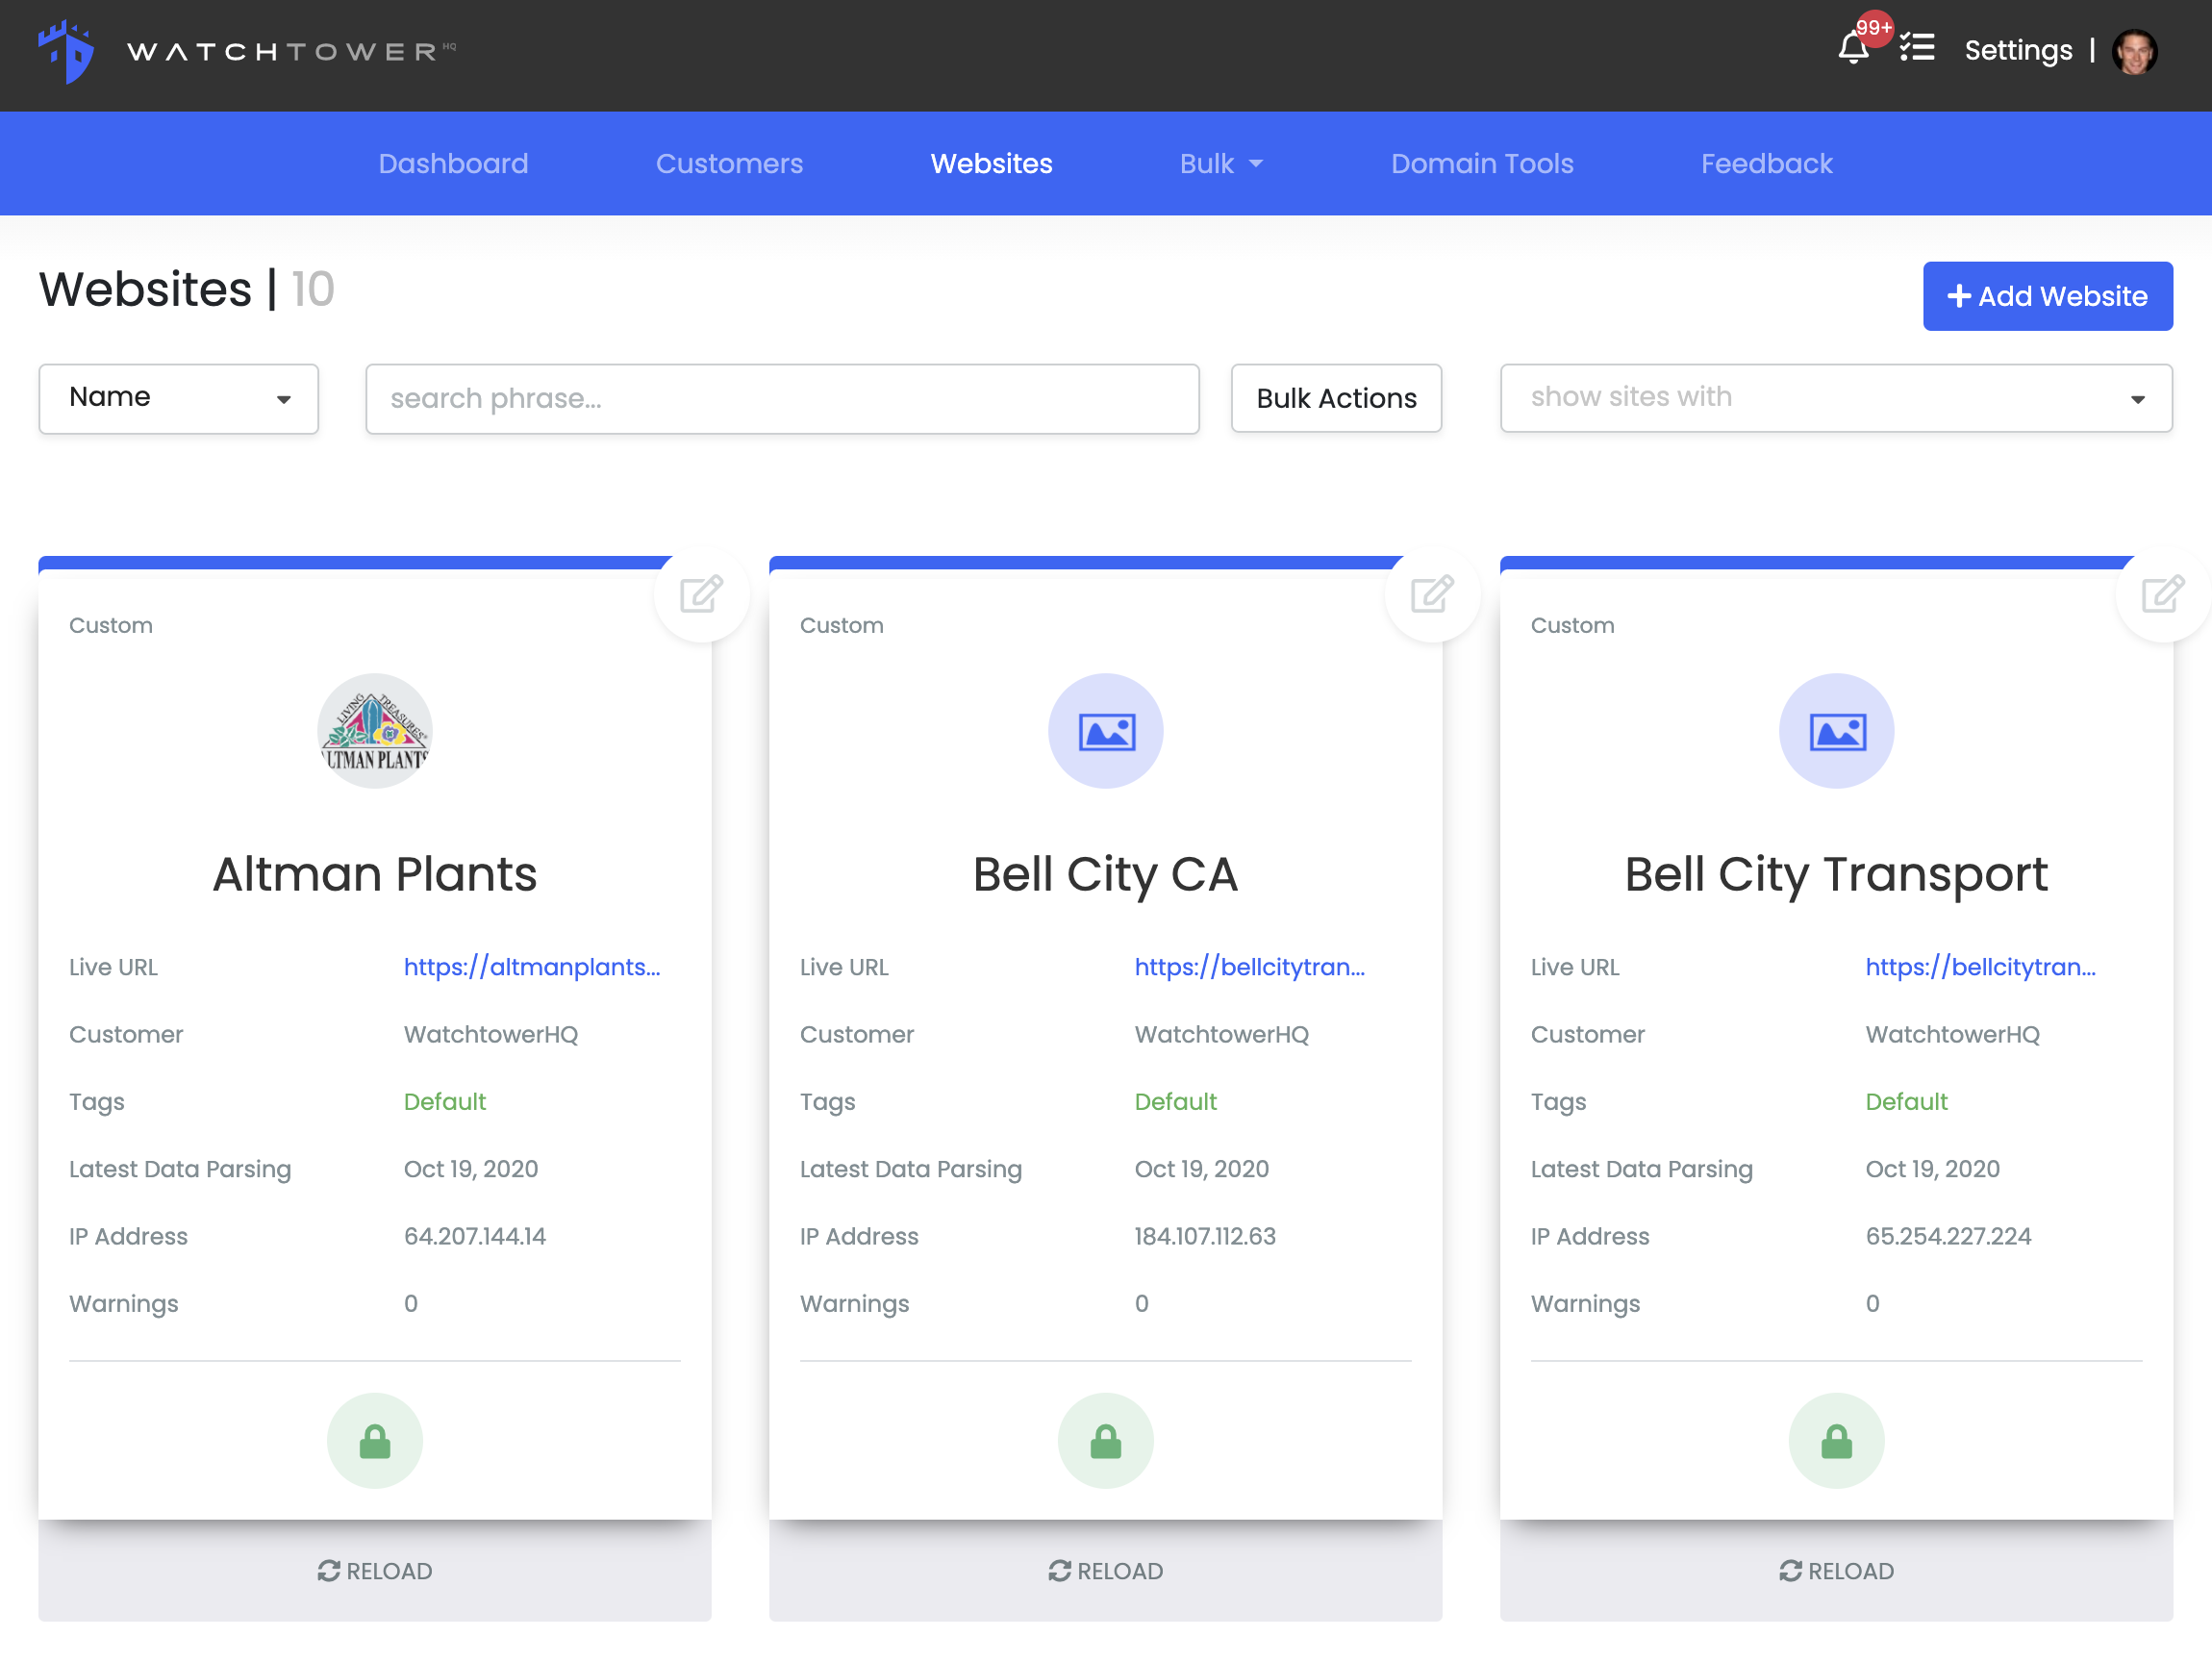Edit the Altman Plants website card

coord(701,594)
